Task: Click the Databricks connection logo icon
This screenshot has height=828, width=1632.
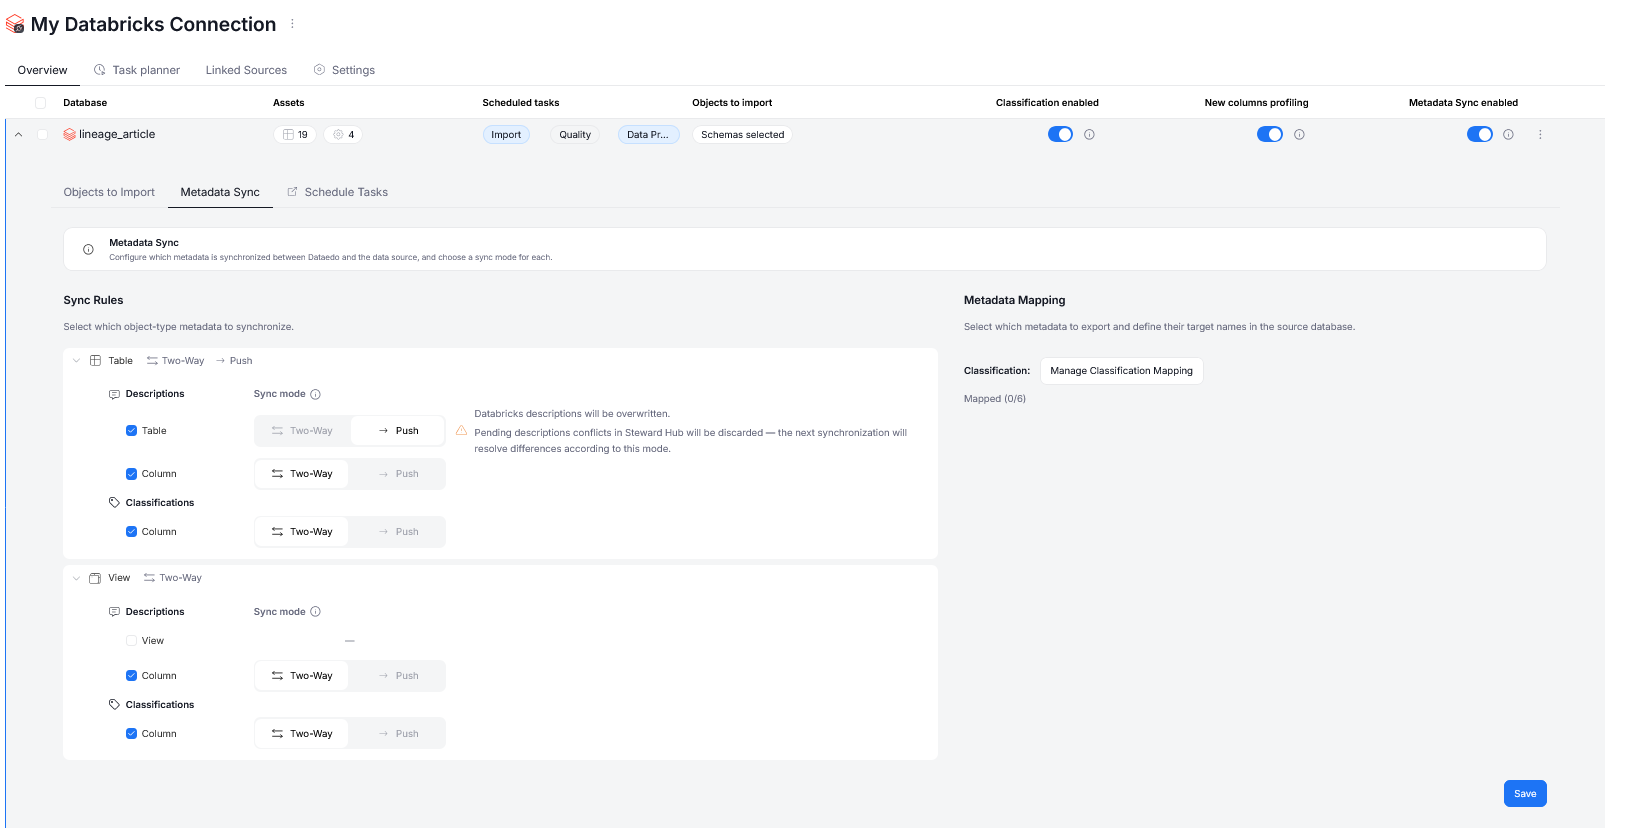Action: [15, 24]
